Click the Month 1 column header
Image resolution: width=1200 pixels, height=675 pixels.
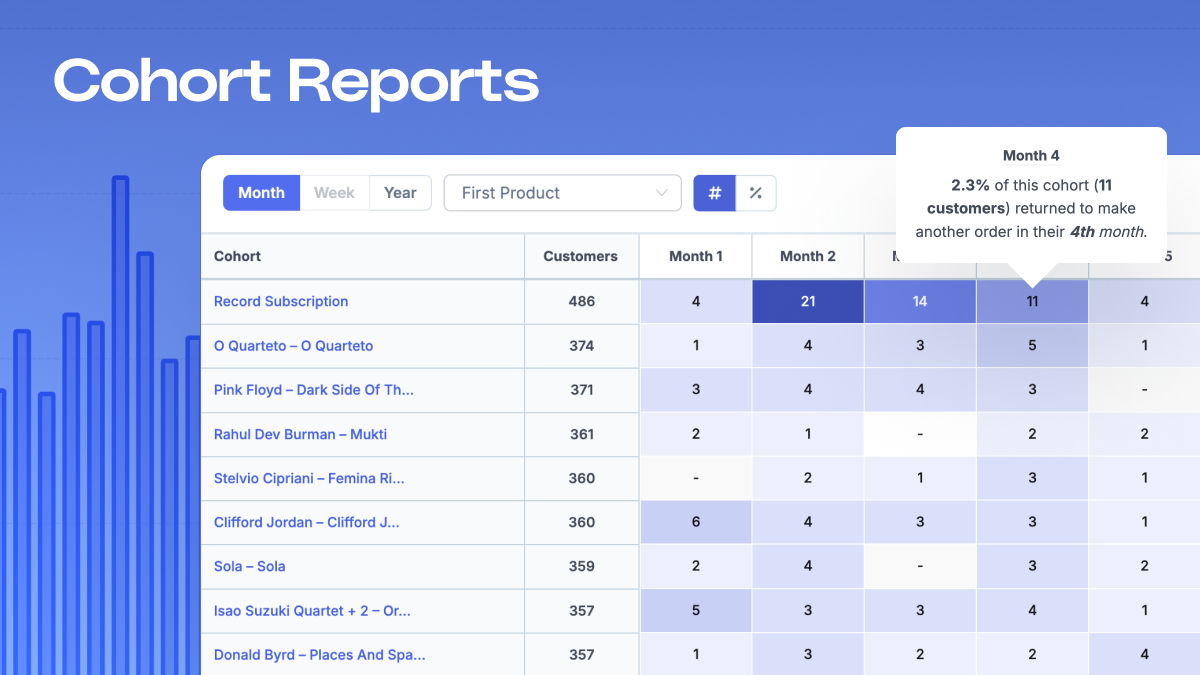point(695,256)
